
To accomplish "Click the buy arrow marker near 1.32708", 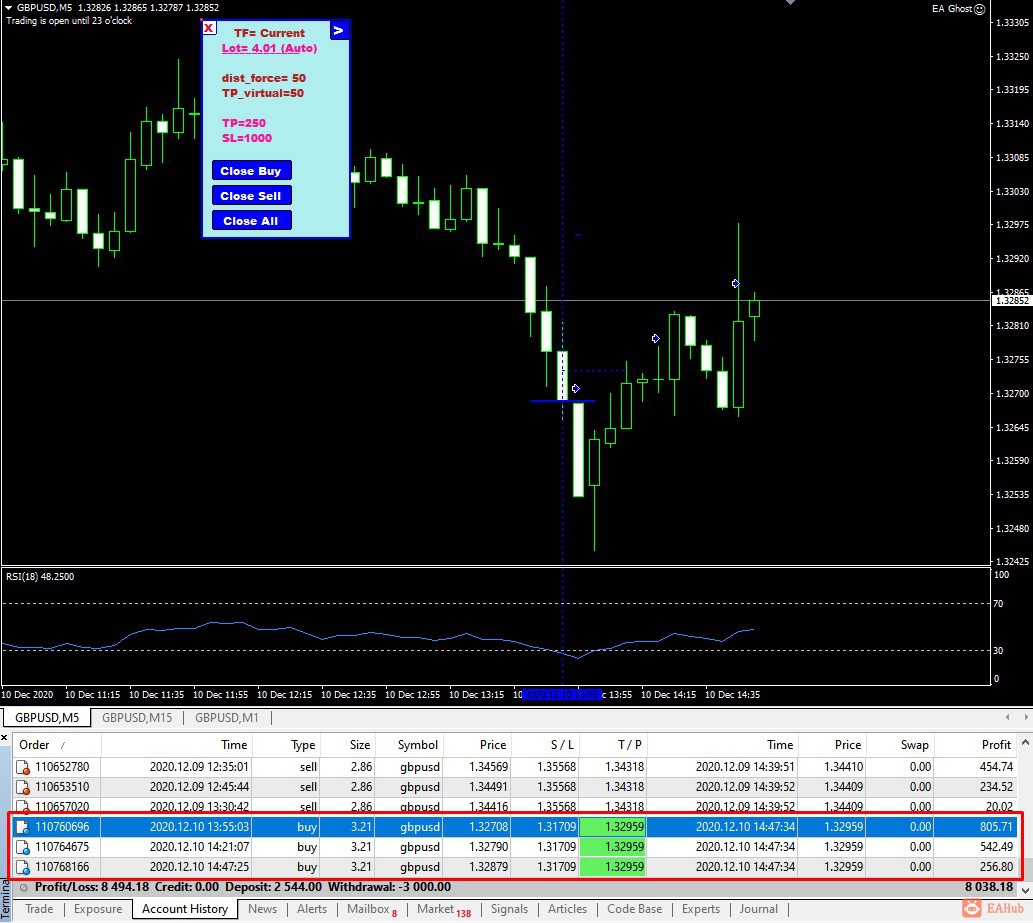I will [576, 389].
